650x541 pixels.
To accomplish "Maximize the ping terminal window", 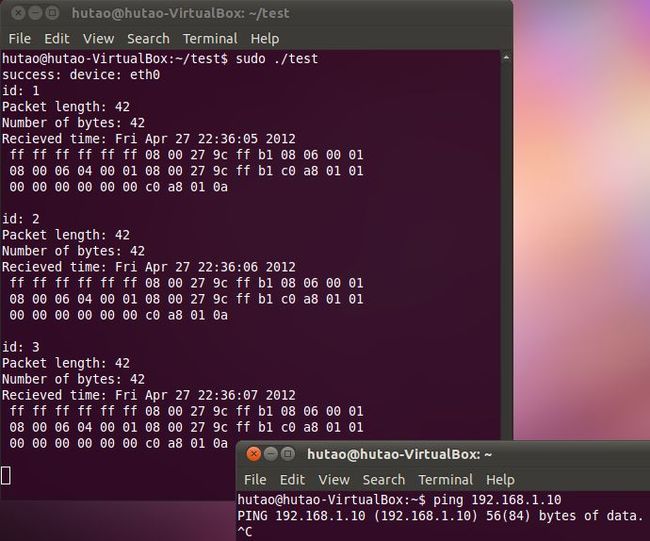I will 287,454.
